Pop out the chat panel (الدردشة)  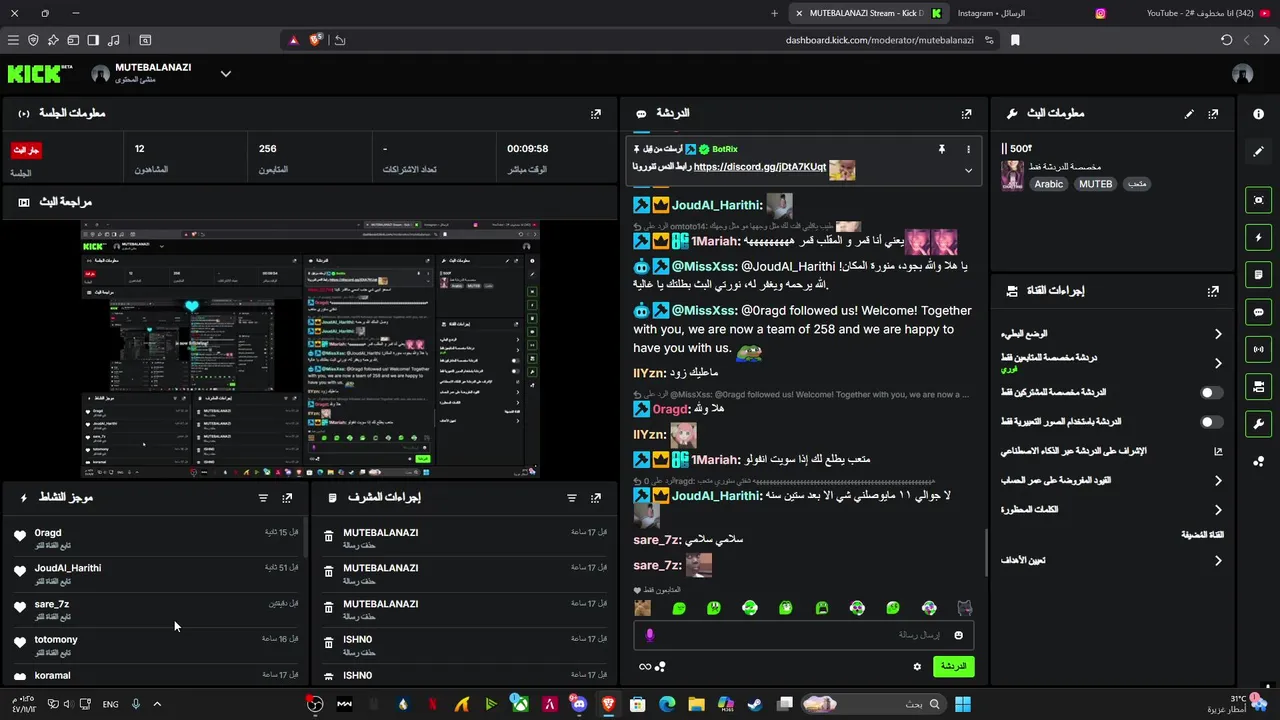pyautogui.click(x=966, y=114)
